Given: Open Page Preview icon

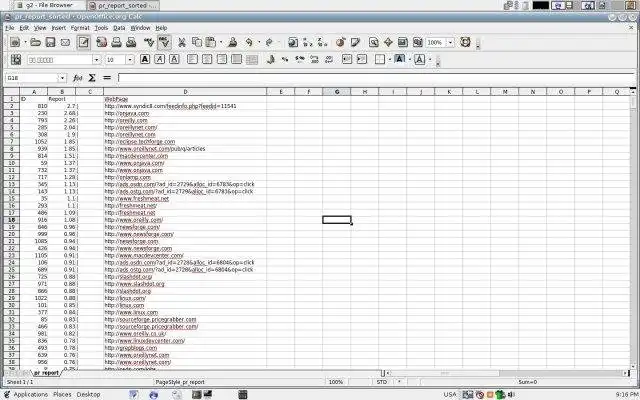Looking at the screenshot, I should point(131,42).
